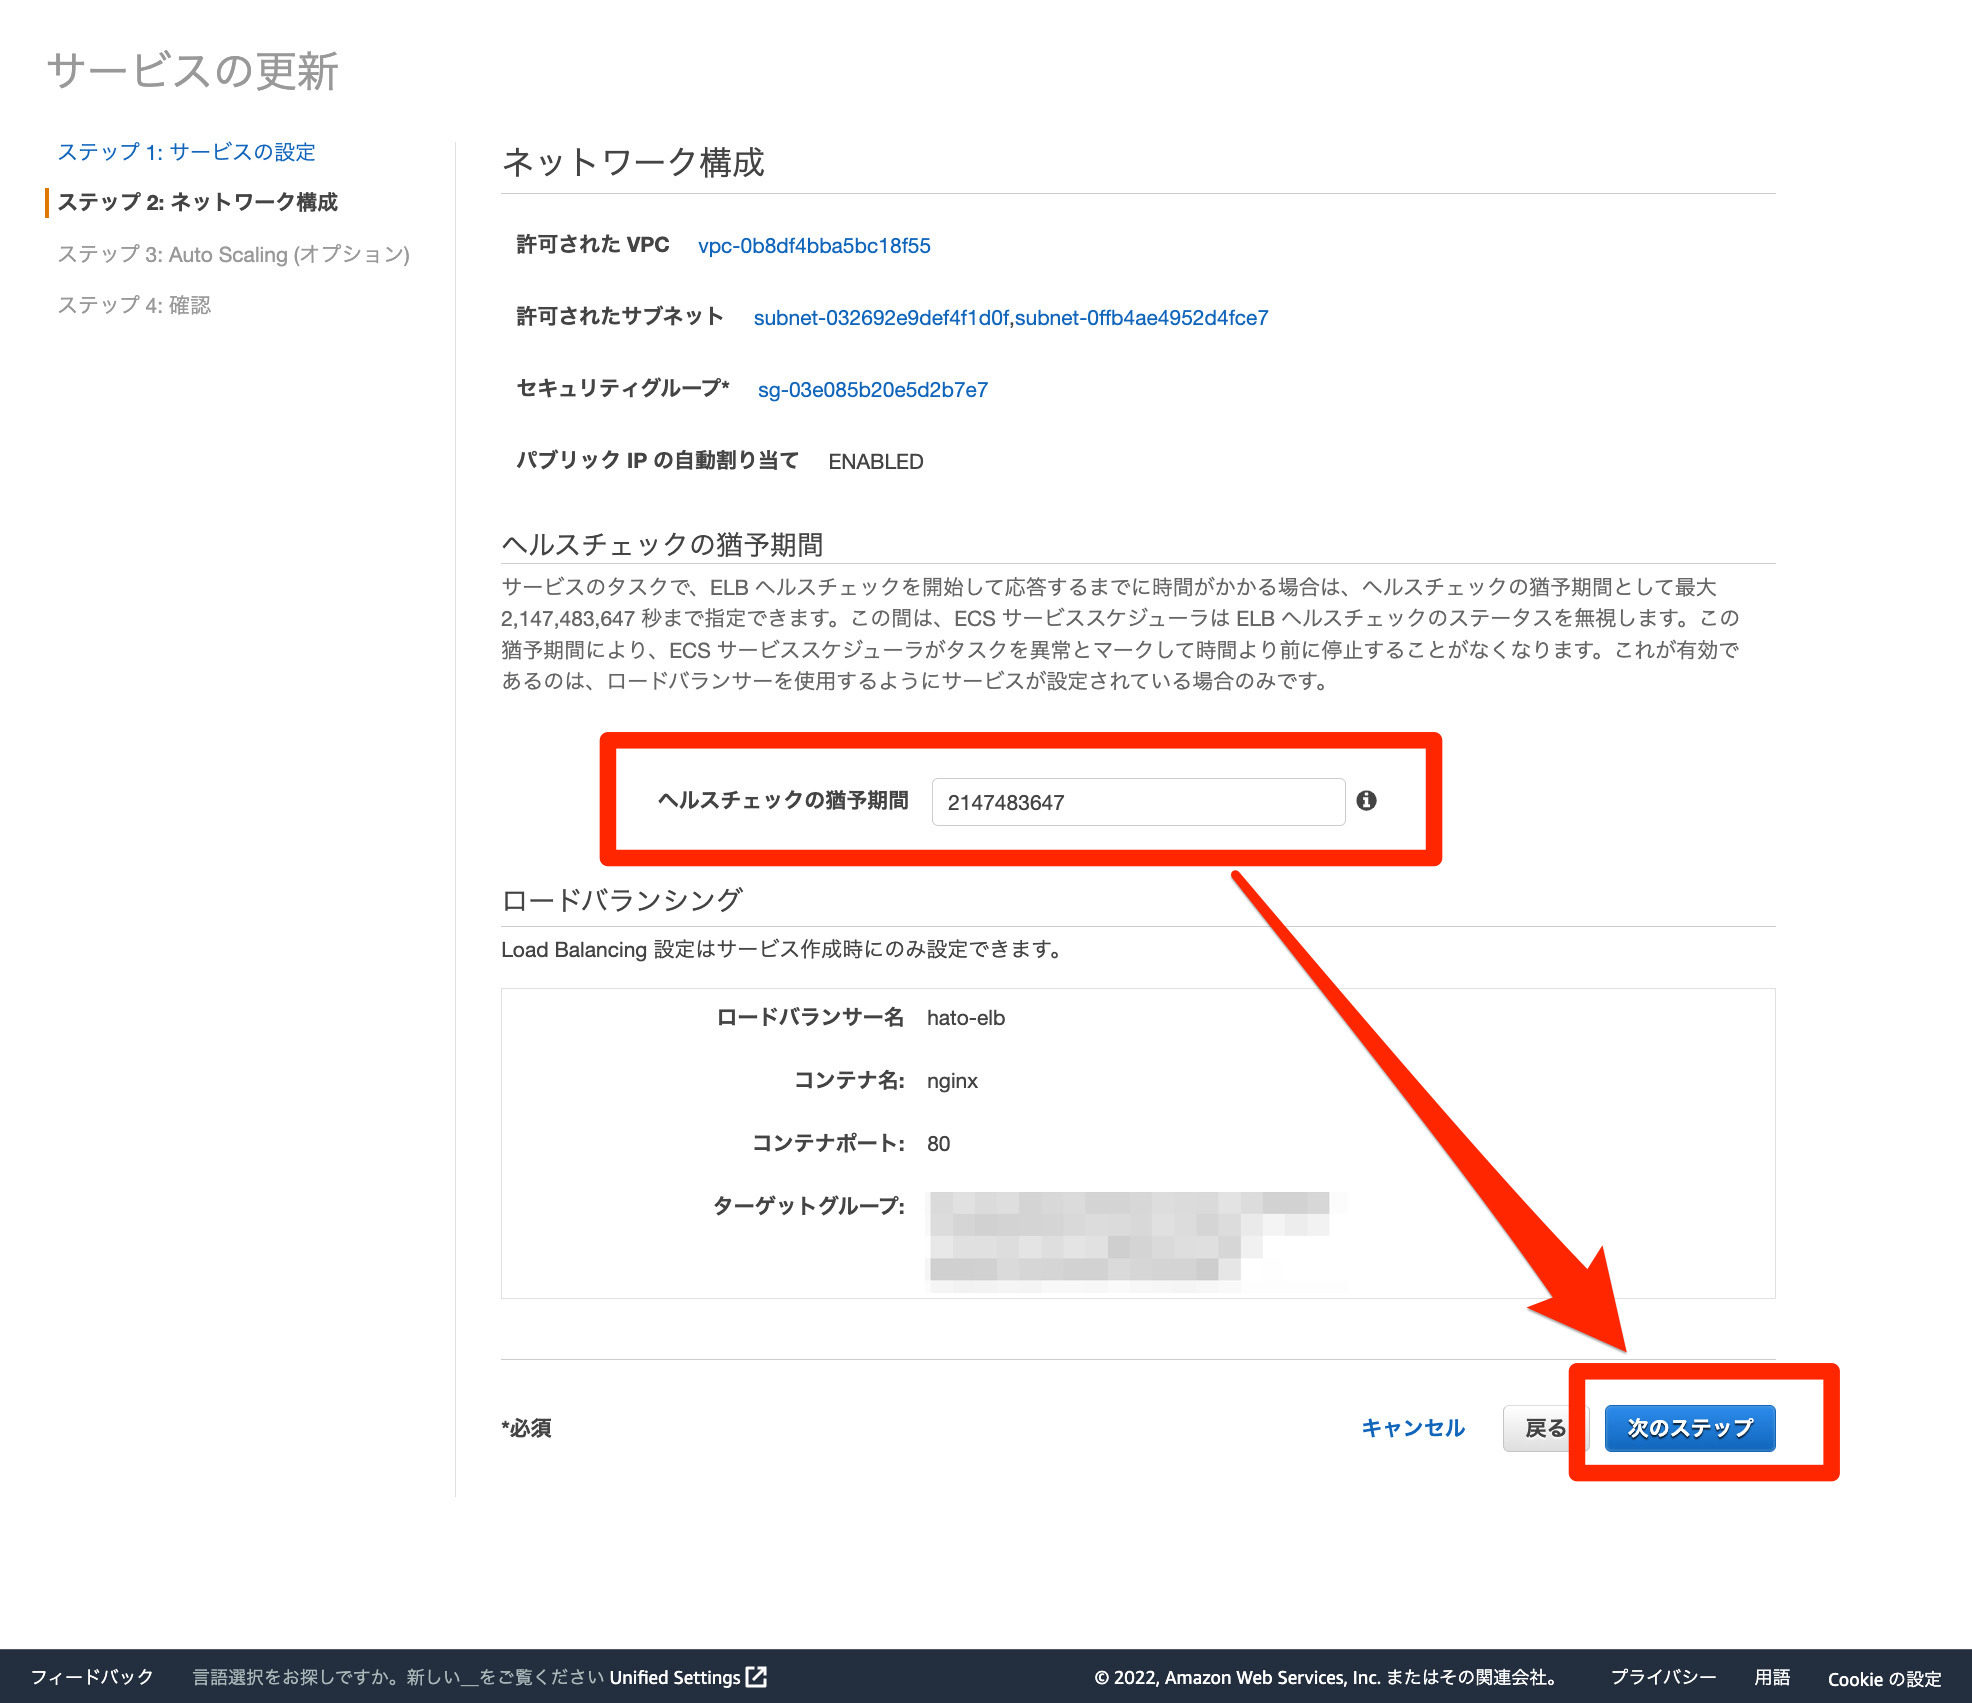Click the フィードバック link in footer
This screenshot has height=1703, width=1972.
(92, 1677)
